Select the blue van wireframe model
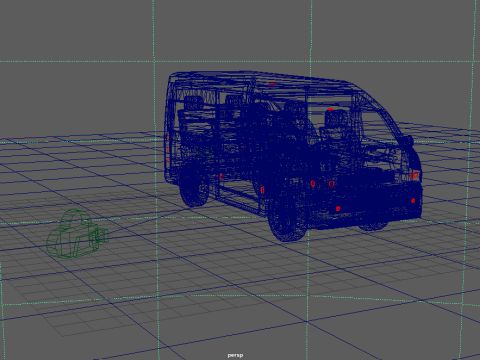 (293, 156)
